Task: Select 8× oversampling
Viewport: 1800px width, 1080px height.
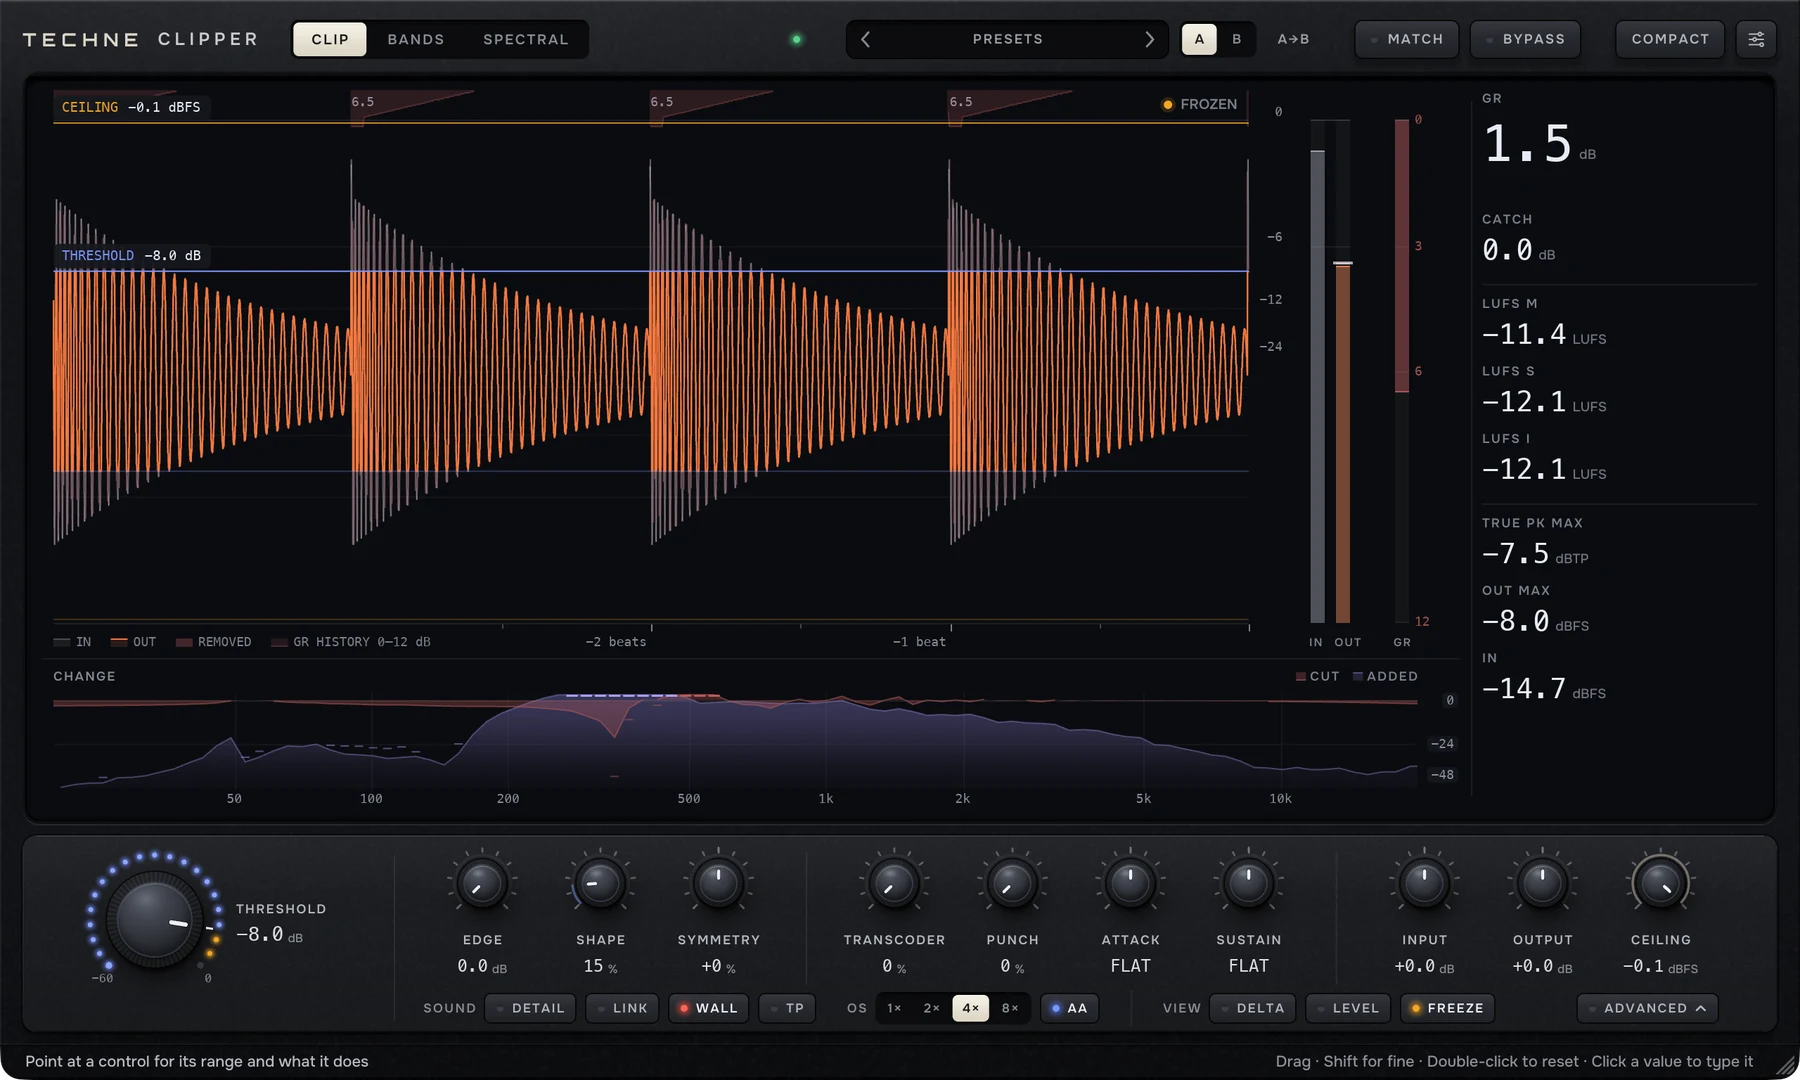Action: (1010, 1008)
